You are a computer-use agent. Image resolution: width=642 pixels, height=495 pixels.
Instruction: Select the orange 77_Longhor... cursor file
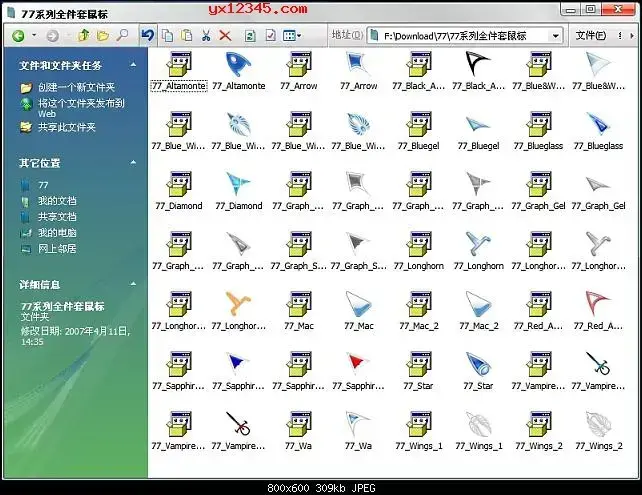[239, 310]
